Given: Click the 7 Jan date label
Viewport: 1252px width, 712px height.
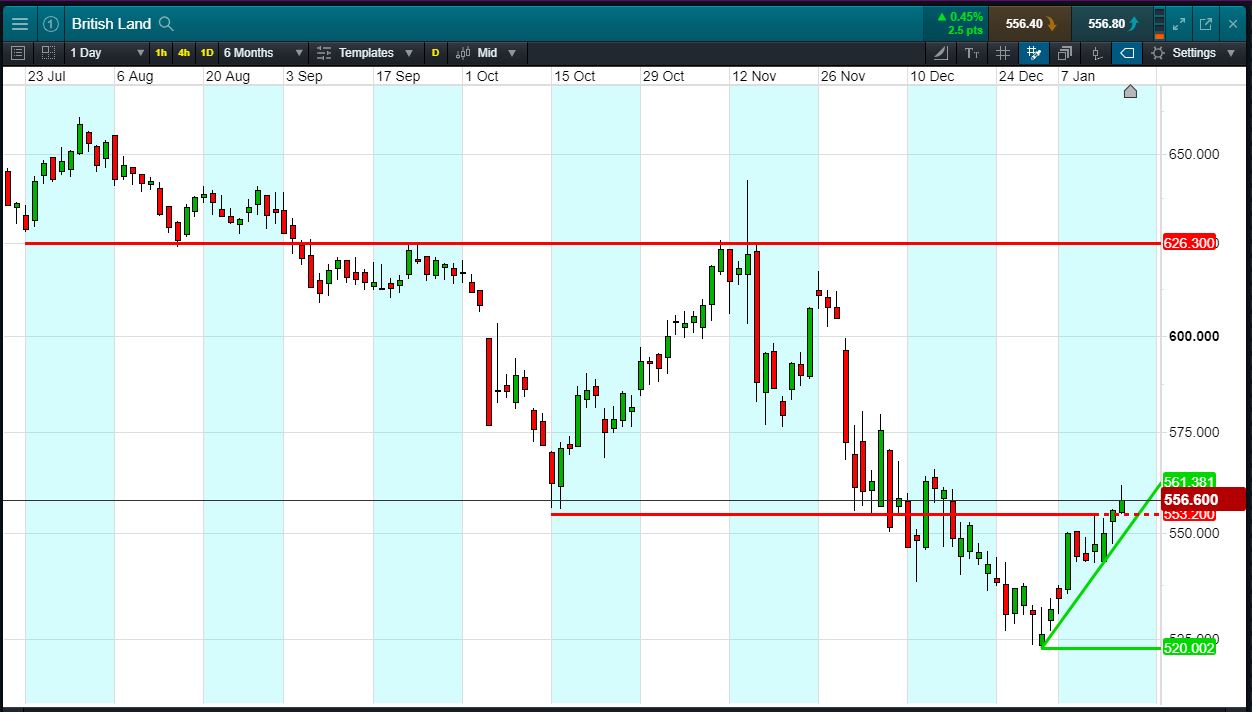Looking at the screenshot, I should click(x=1078, y=76).
